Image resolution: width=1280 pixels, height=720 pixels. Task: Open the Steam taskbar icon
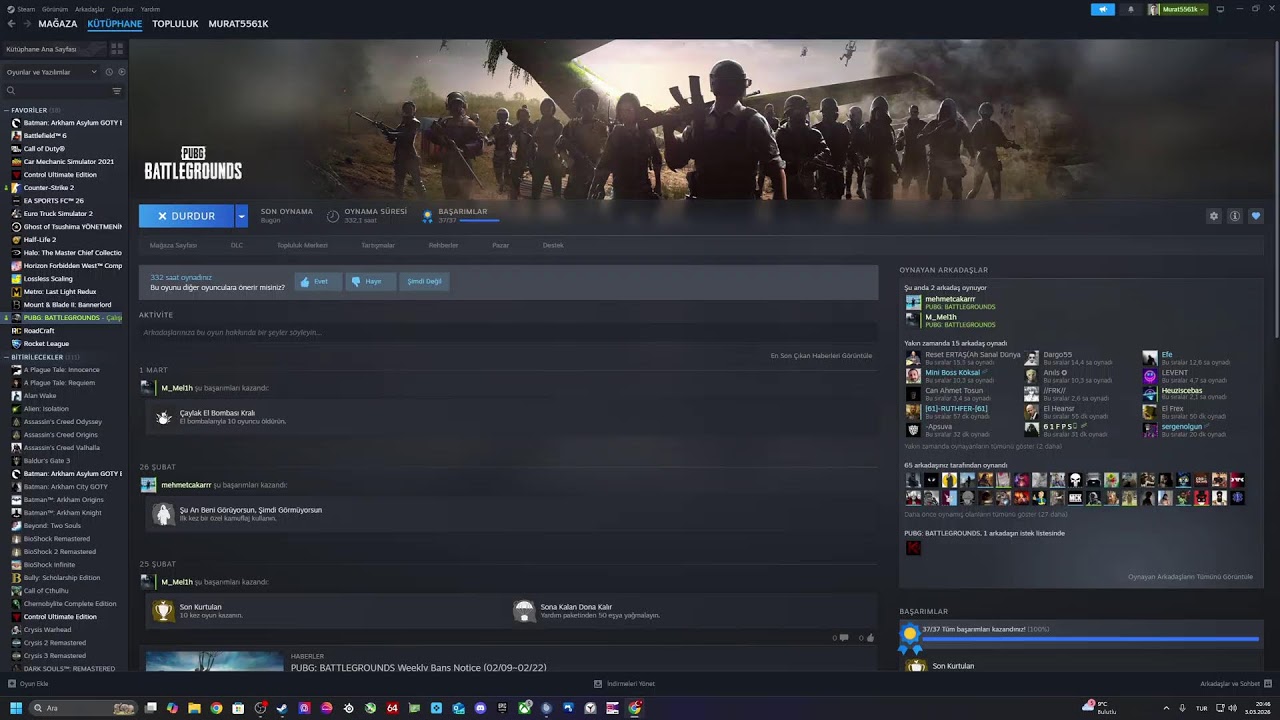tap(282, 708)
